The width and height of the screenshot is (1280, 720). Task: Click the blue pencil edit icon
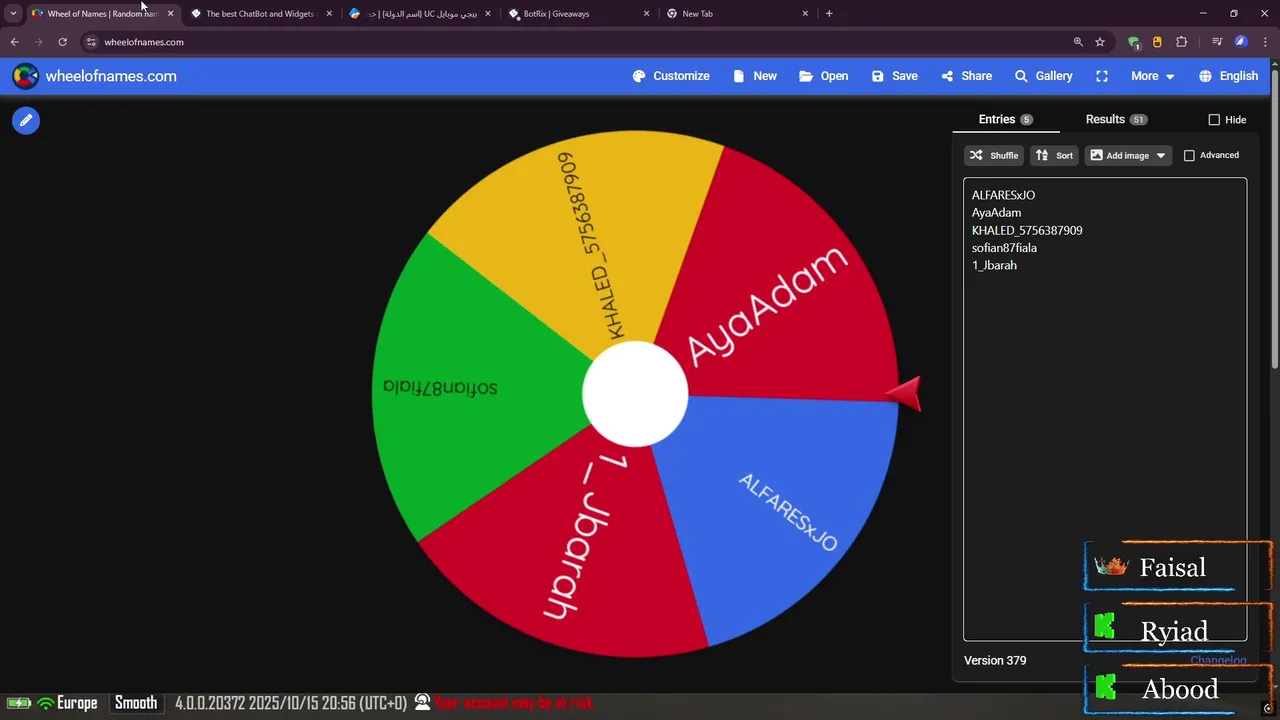coord(26,120)
